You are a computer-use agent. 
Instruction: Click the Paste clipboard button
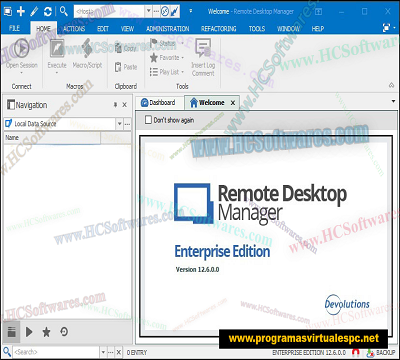(x=126, y=67)
